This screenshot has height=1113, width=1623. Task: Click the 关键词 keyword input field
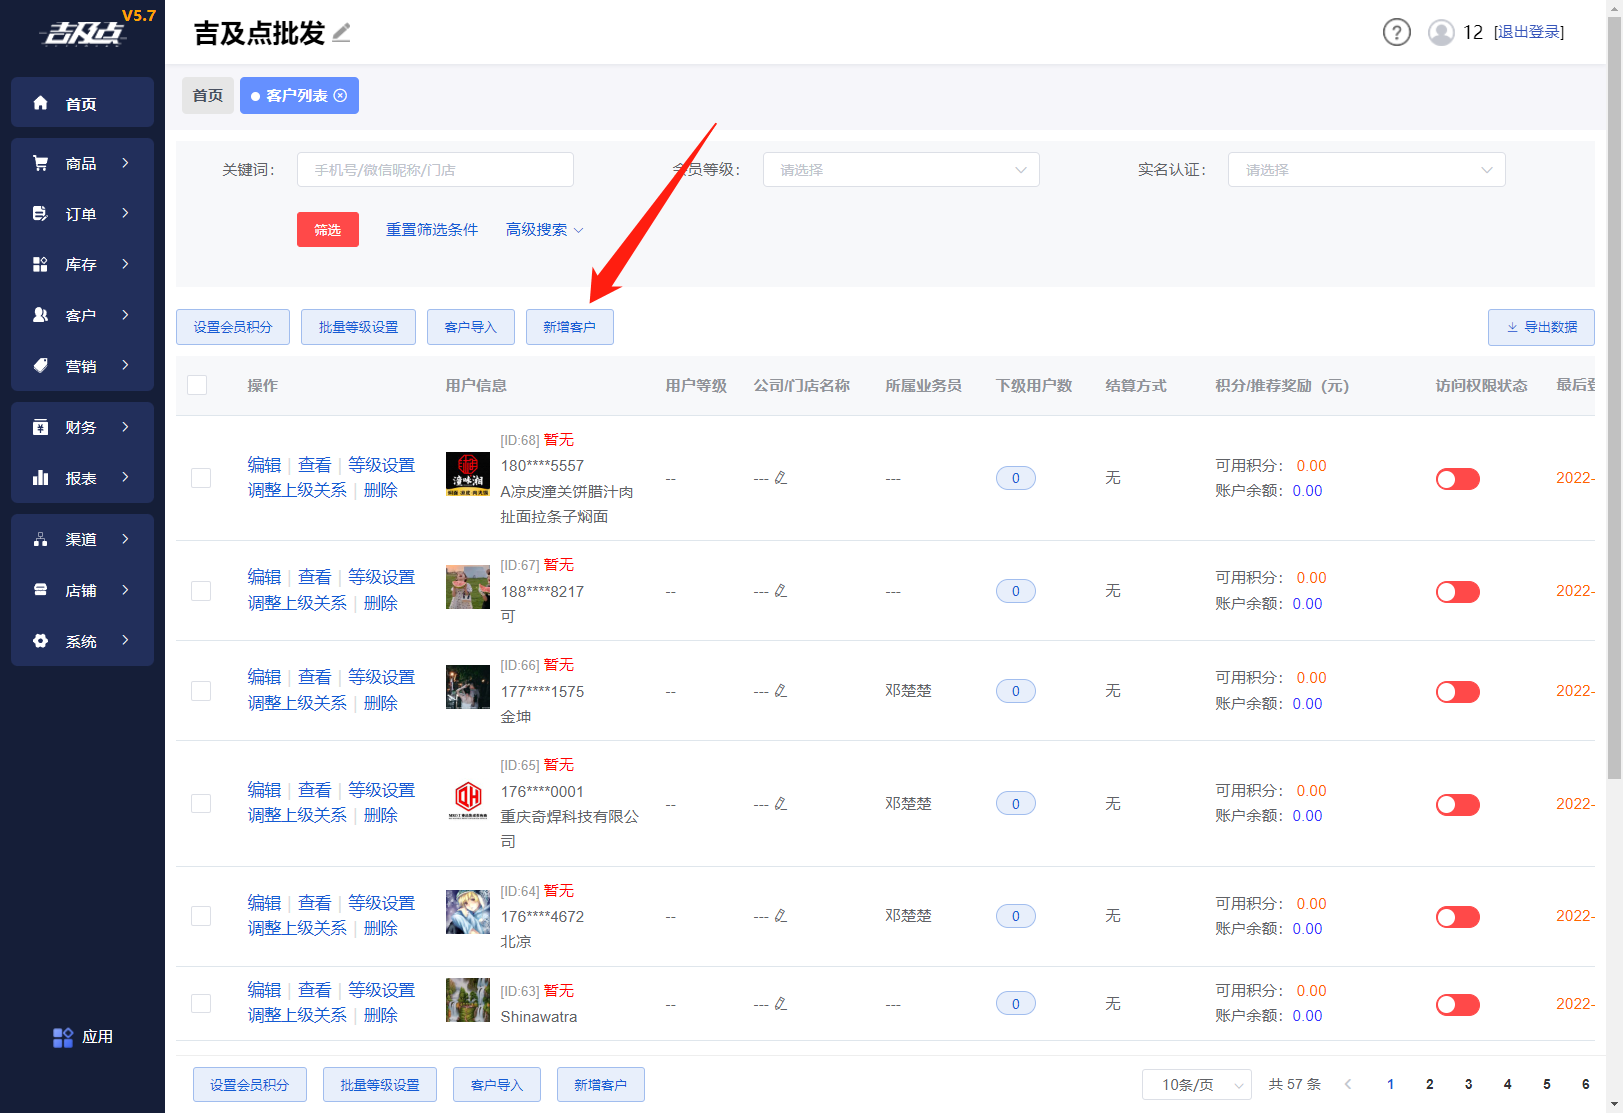pos(435,170)
